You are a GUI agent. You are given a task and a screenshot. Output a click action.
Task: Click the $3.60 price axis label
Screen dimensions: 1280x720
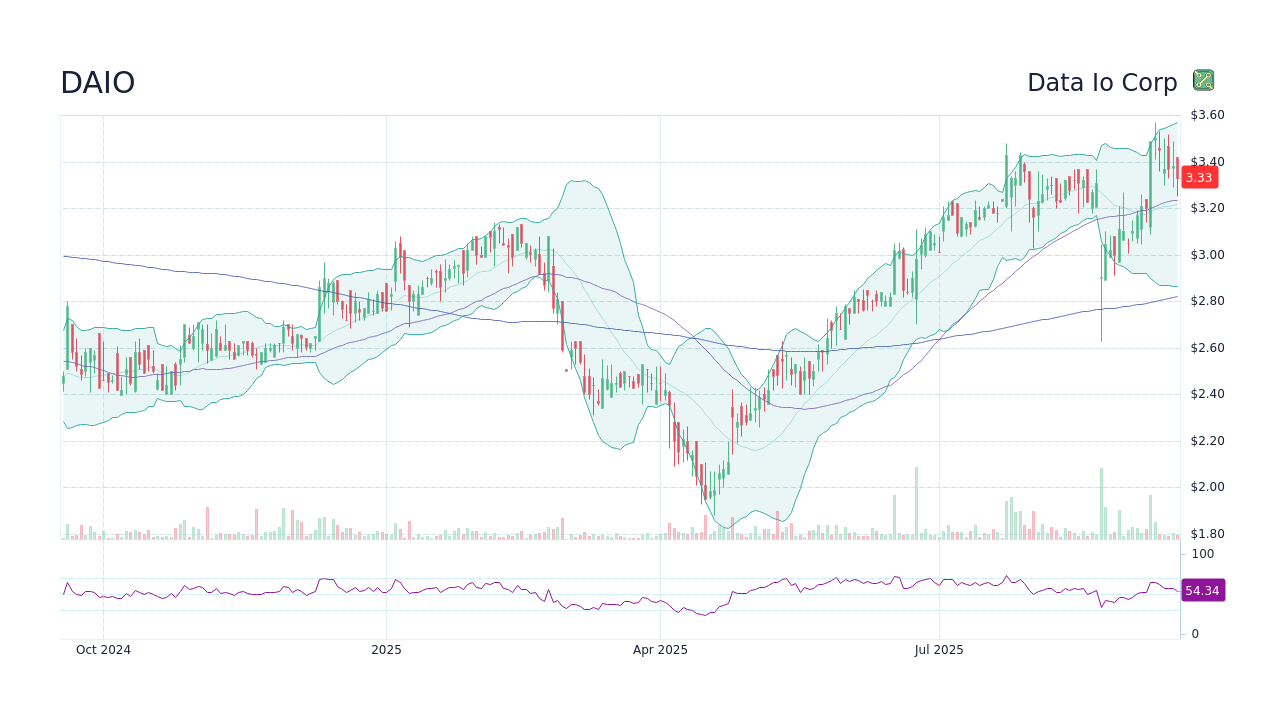coord(1207,115)
